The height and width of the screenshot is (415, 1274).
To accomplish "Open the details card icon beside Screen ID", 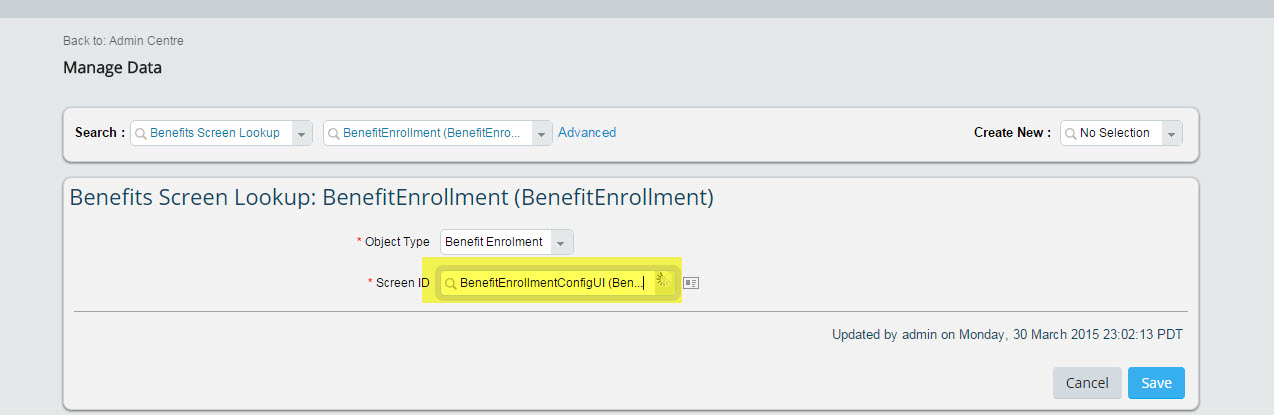I will coord(690,284).
